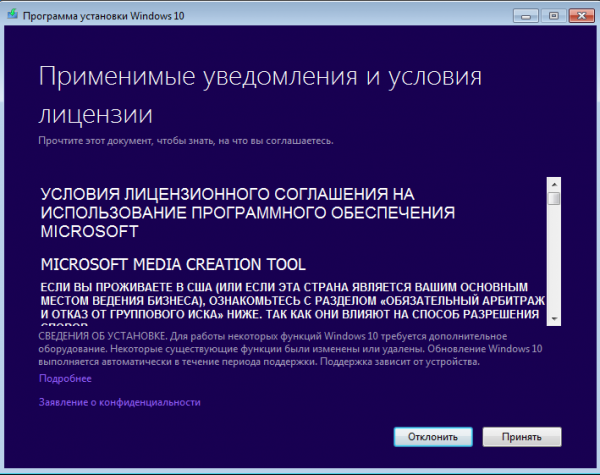This screenshot has height=475, width=600.
Task: Open the Заявление о конфиденциальности link
Action: pyautogui.click(x=120, y=402)
